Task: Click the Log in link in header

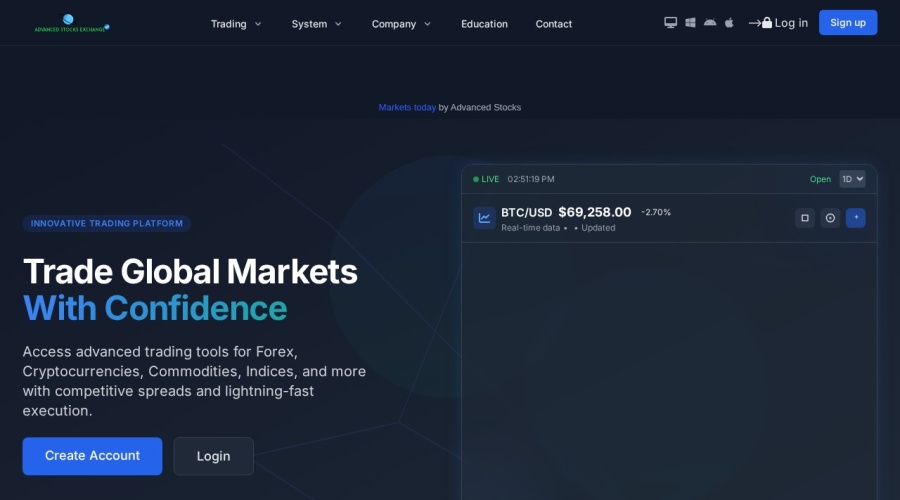Action: tap(778, 23)
